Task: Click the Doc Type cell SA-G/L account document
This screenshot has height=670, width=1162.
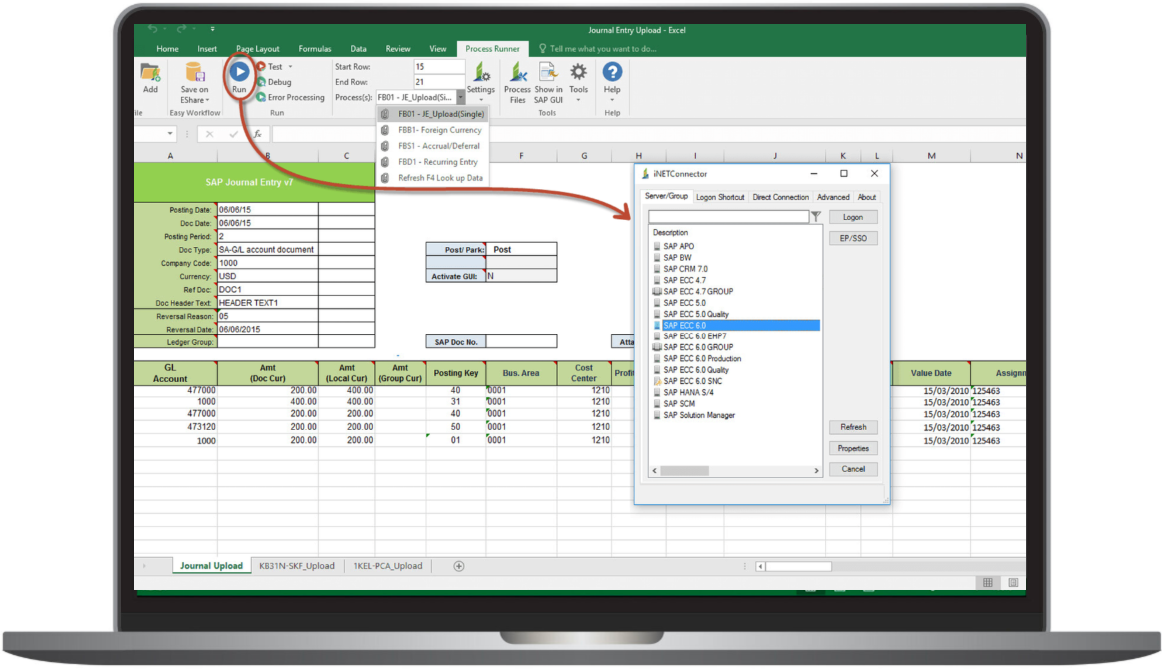Action: (268, 250)
